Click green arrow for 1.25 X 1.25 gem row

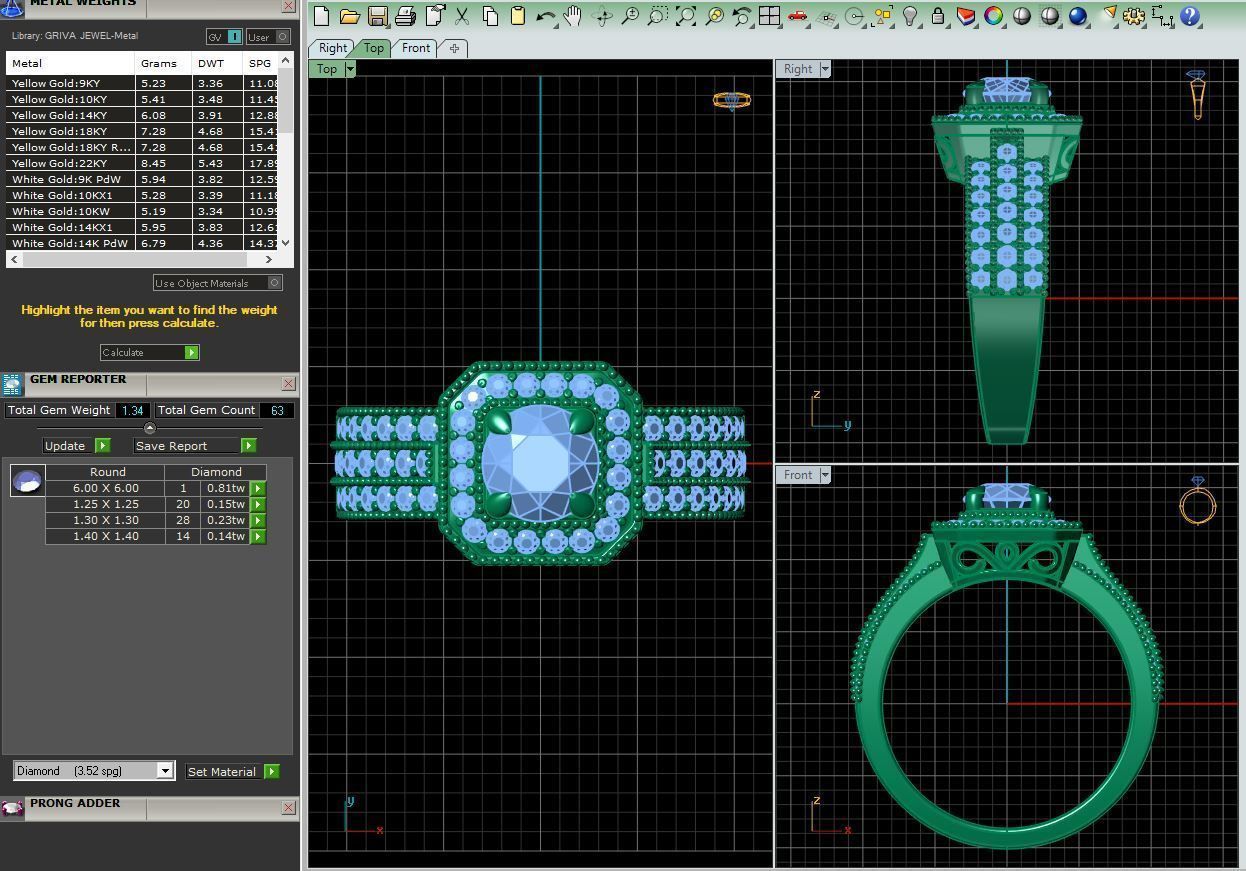258,504
